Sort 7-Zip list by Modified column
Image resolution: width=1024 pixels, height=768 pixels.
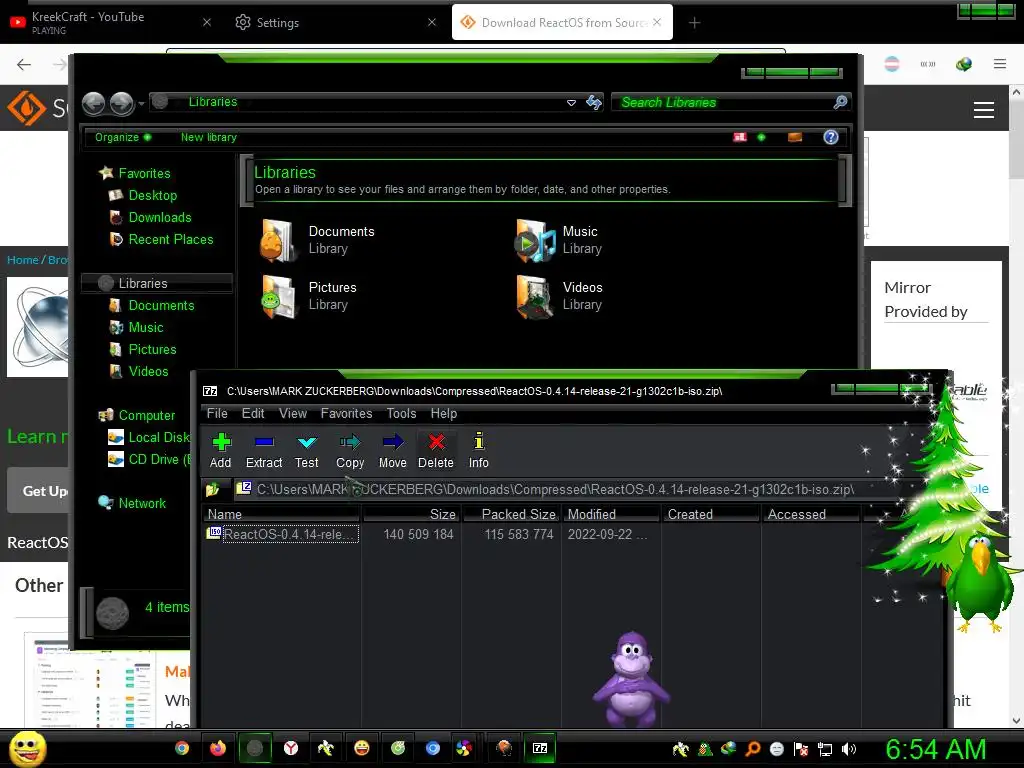point(611,514)
